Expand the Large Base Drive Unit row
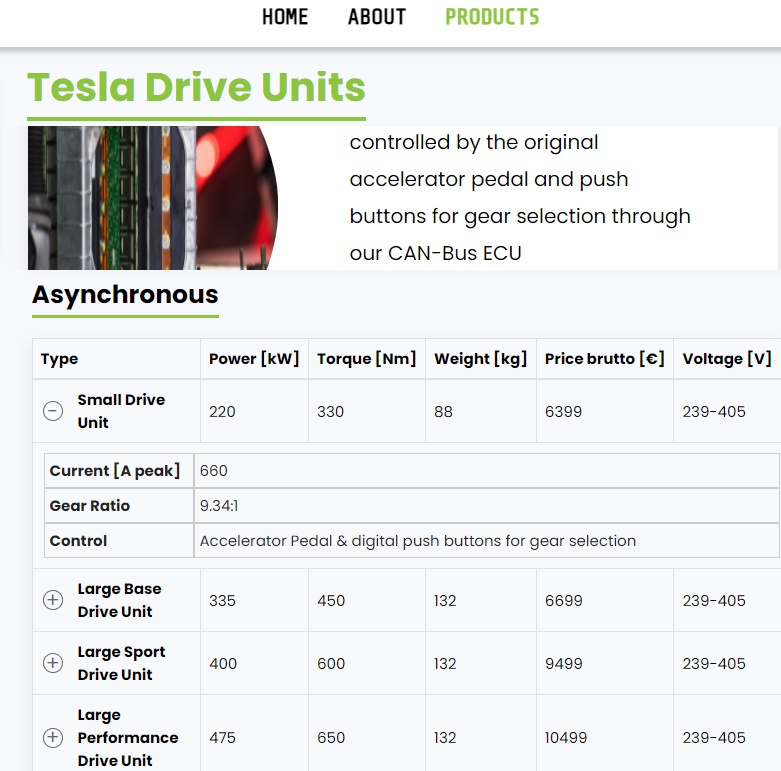Image resolution: width=781 pixels, height=771 pixels. click(53, 600)
